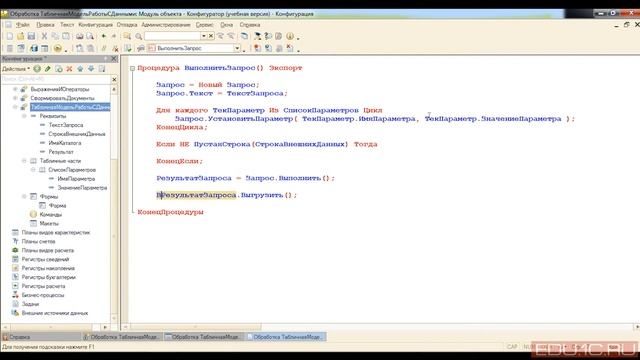Select the Команды tree item
Image resolution: width=640 pixels, height=360 pixels.
(51, 214)
